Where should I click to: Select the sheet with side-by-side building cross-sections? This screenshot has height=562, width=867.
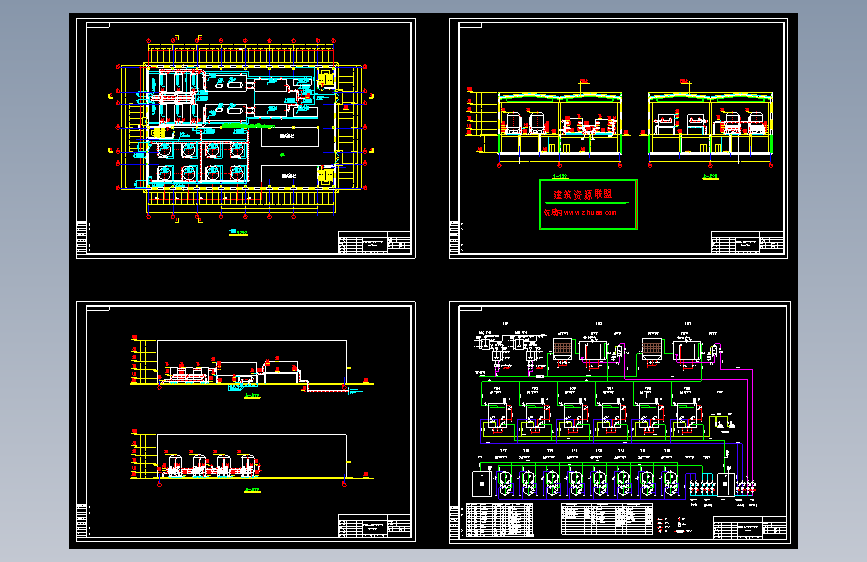(x=618, y=138)
